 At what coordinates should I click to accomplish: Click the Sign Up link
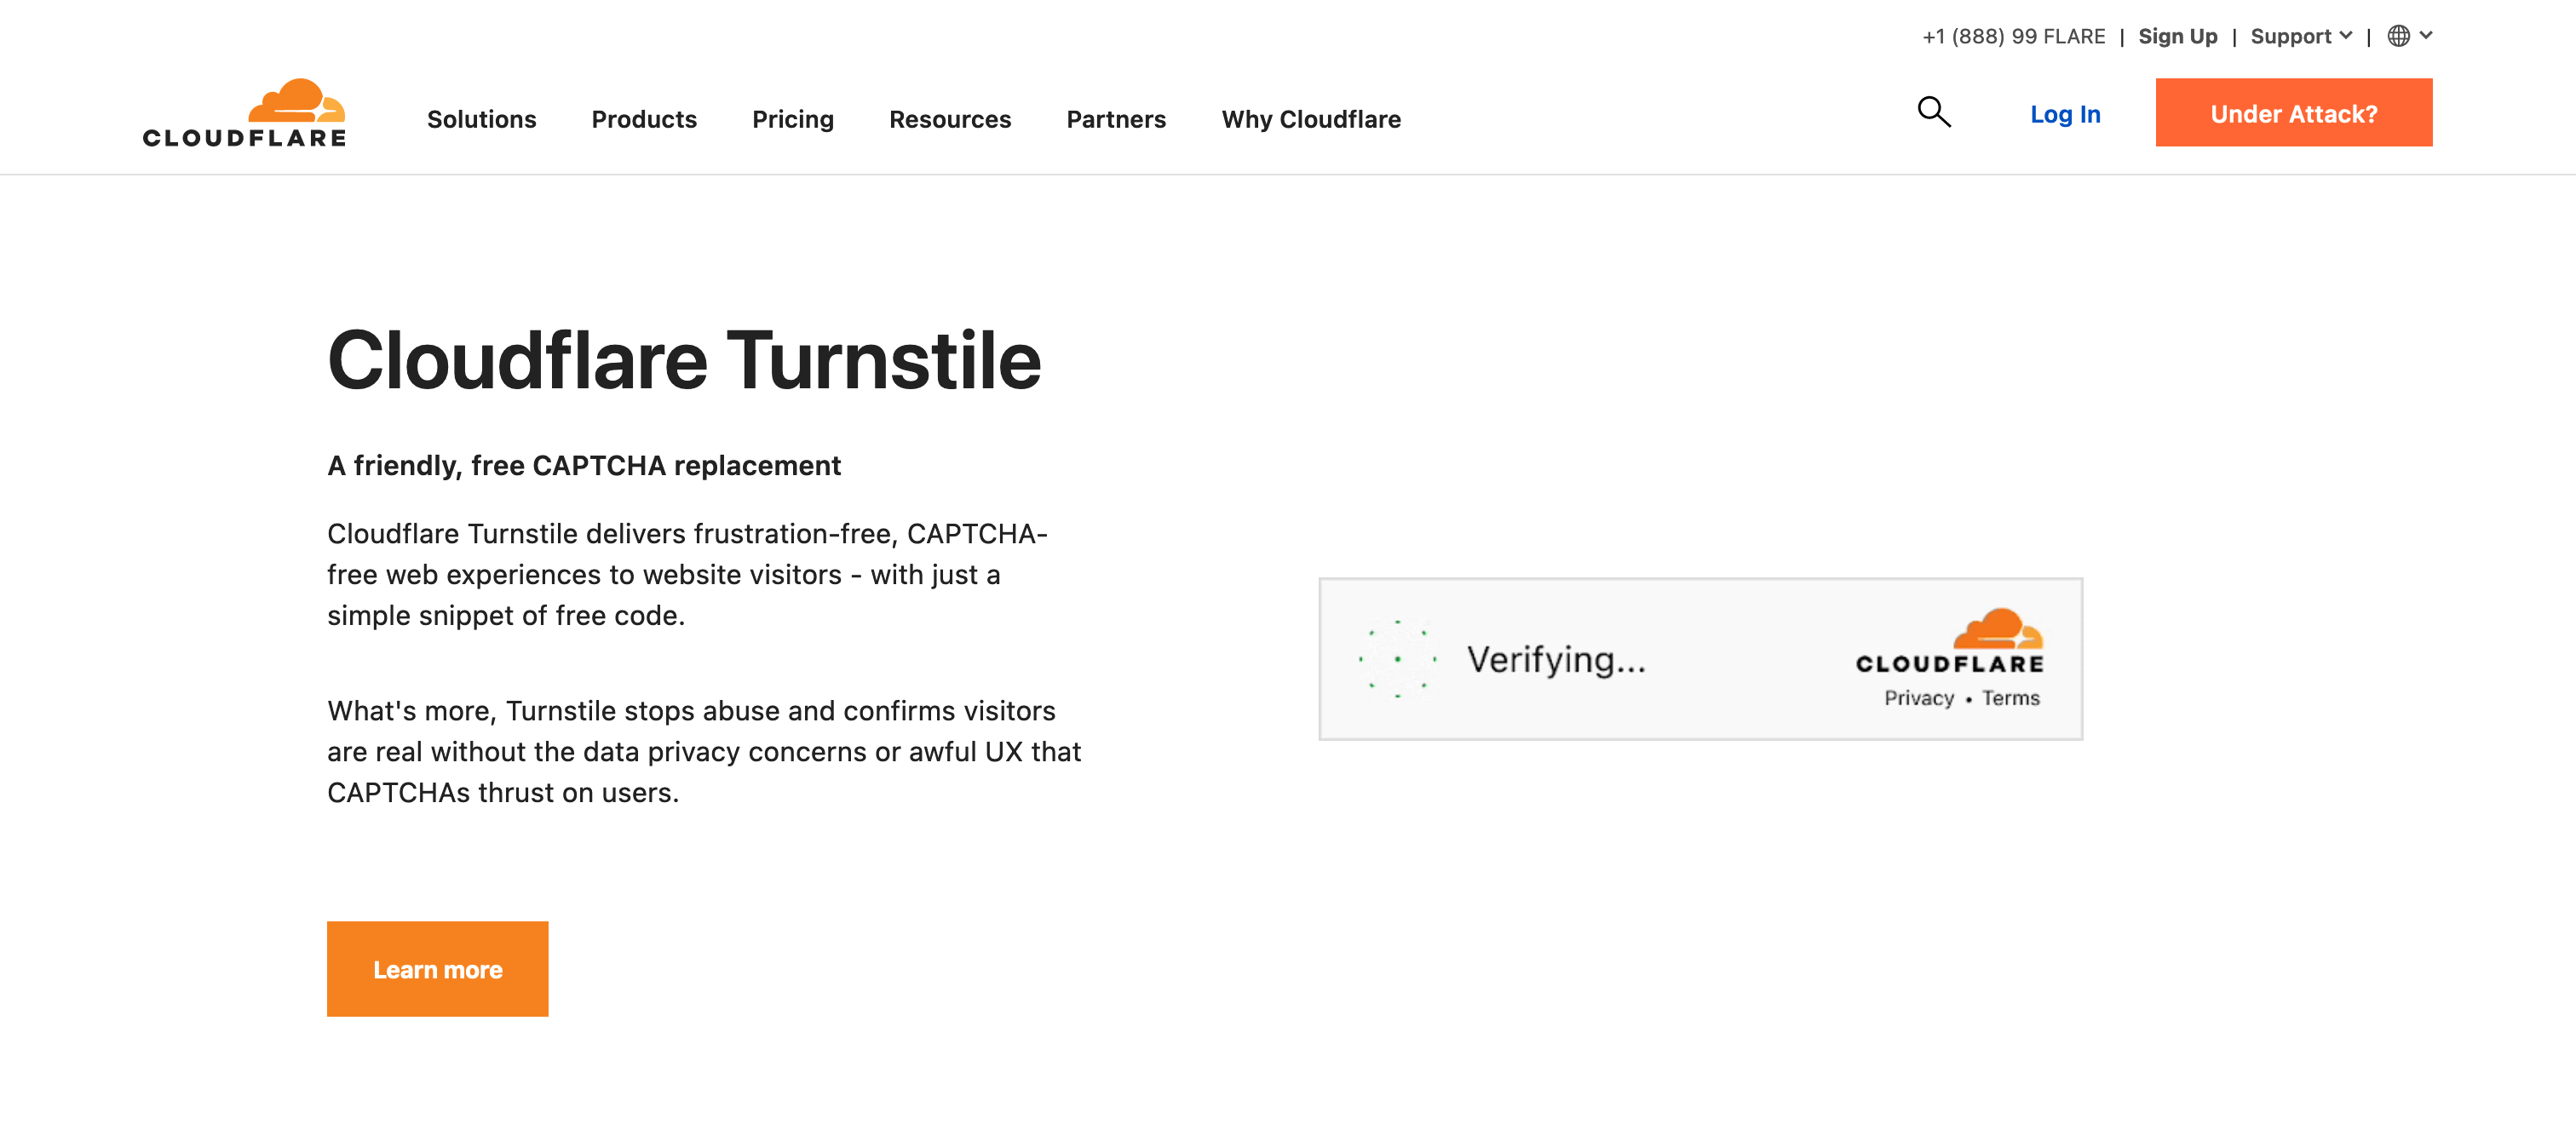(x=2177, y=36)
